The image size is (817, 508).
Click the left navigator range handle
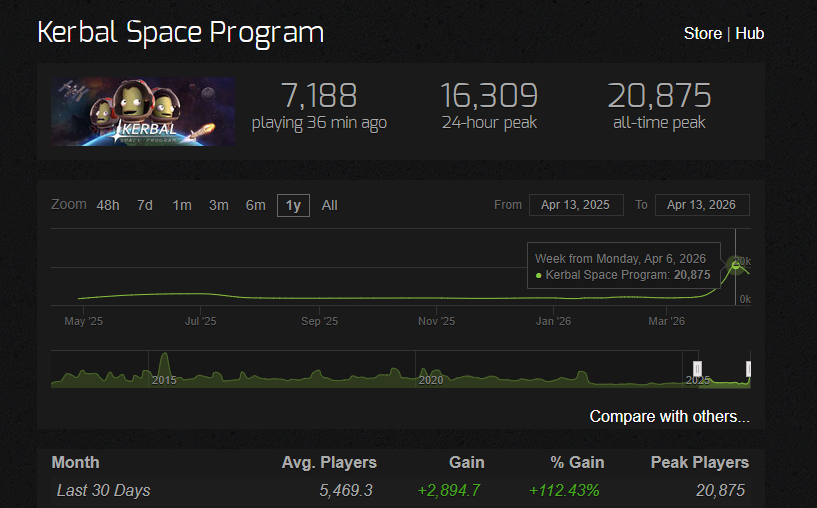click(697, 369)
